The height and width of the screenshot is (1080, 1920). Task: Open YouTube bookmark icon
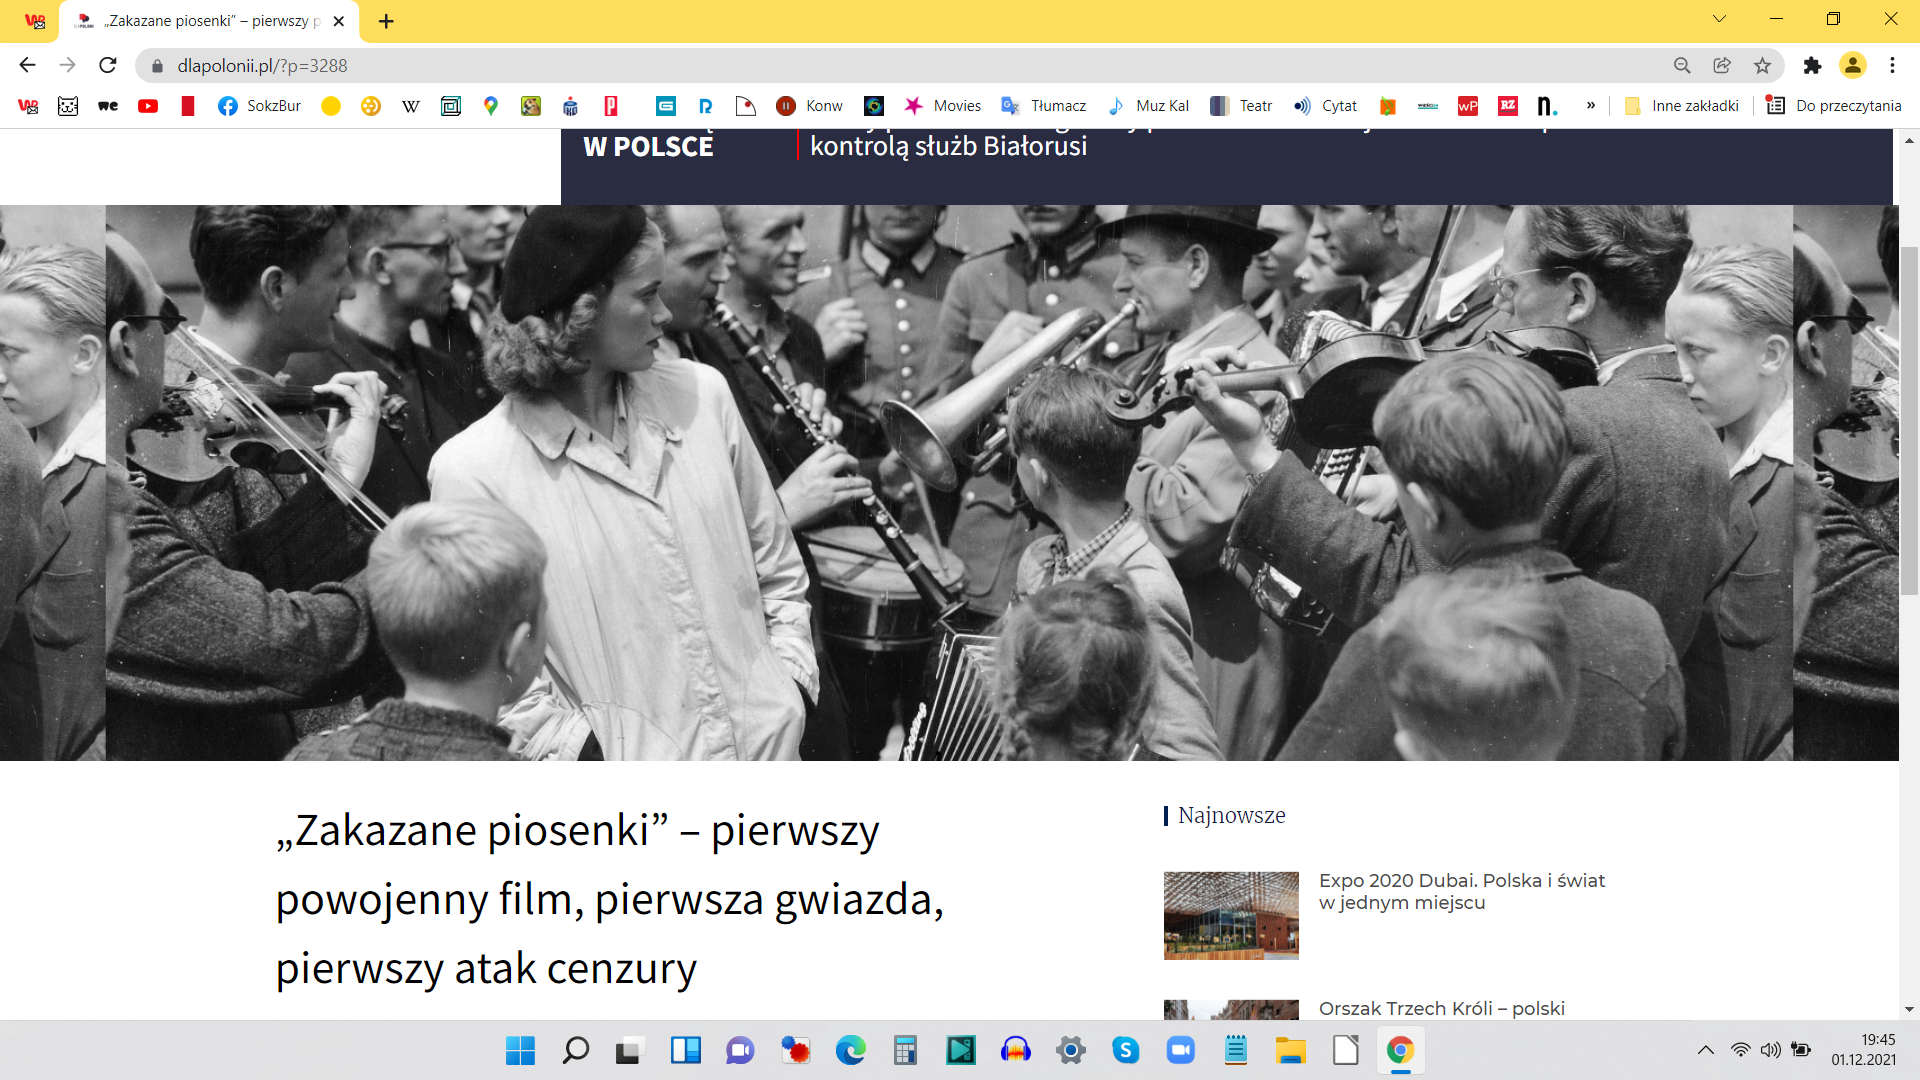[x=148, y=106]
